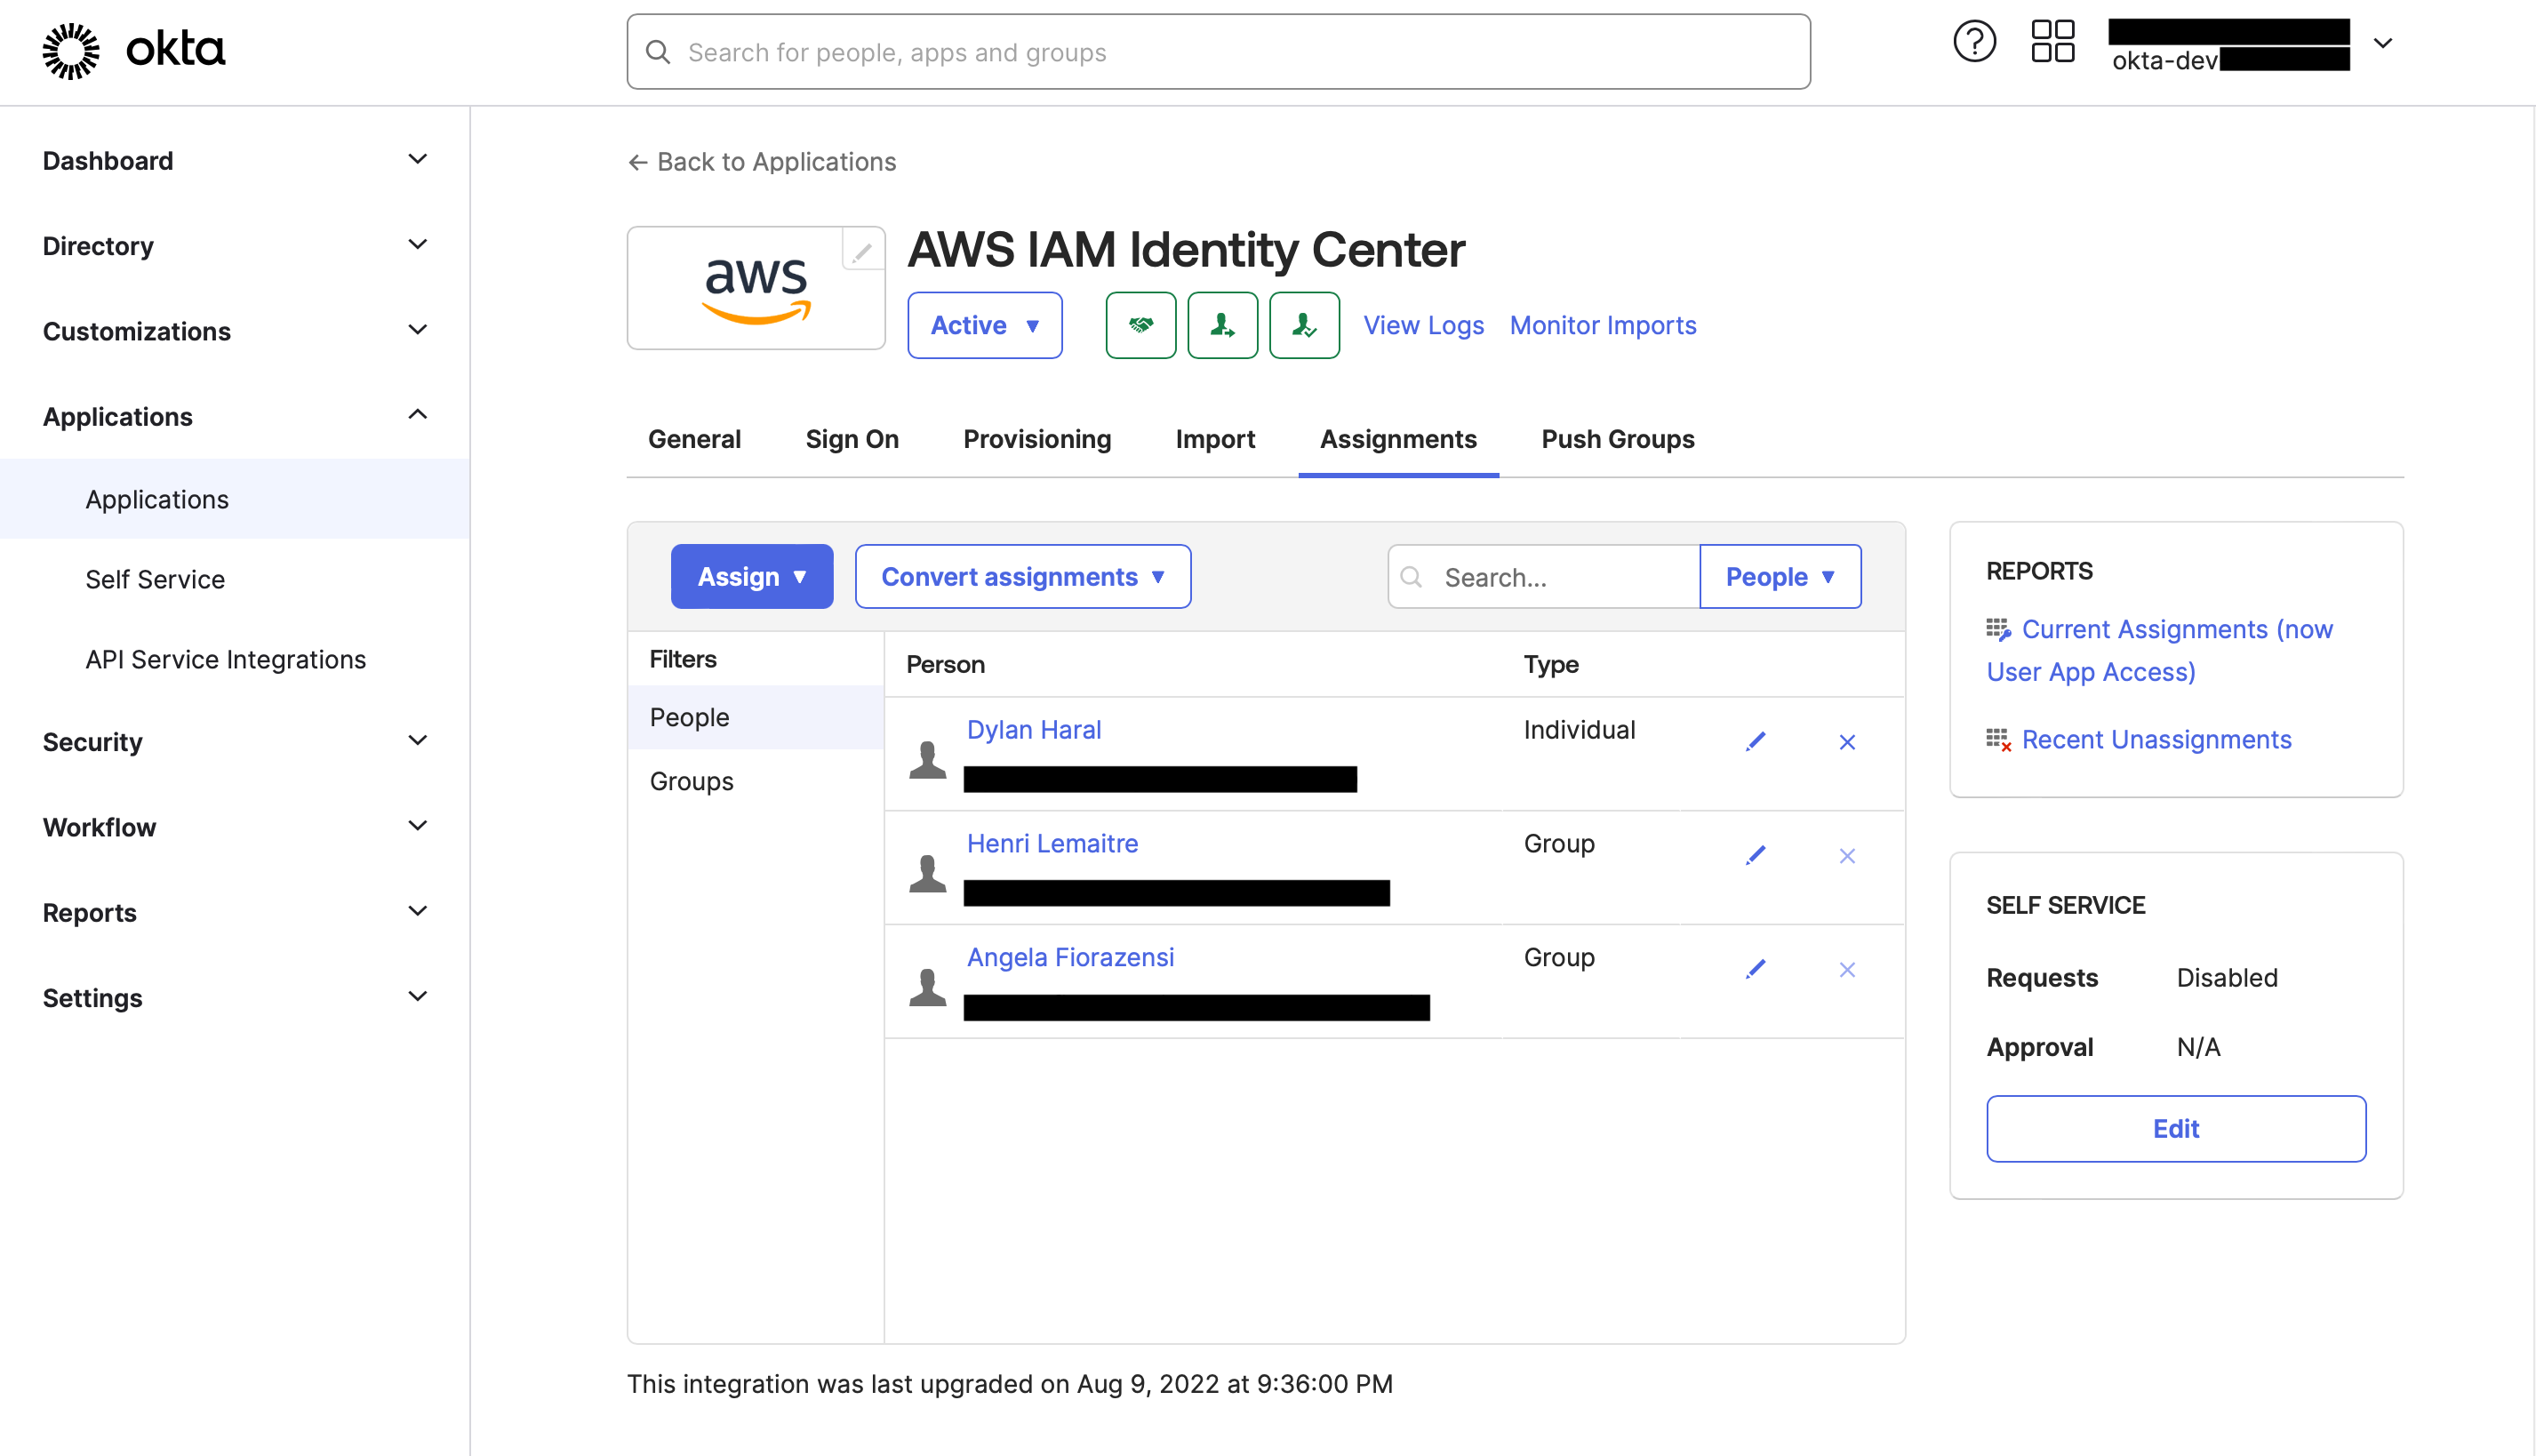Viewport: 2536px width, 1456px height.
Task: Open the Provisioning tab
Action: [x=1037, y=439]
